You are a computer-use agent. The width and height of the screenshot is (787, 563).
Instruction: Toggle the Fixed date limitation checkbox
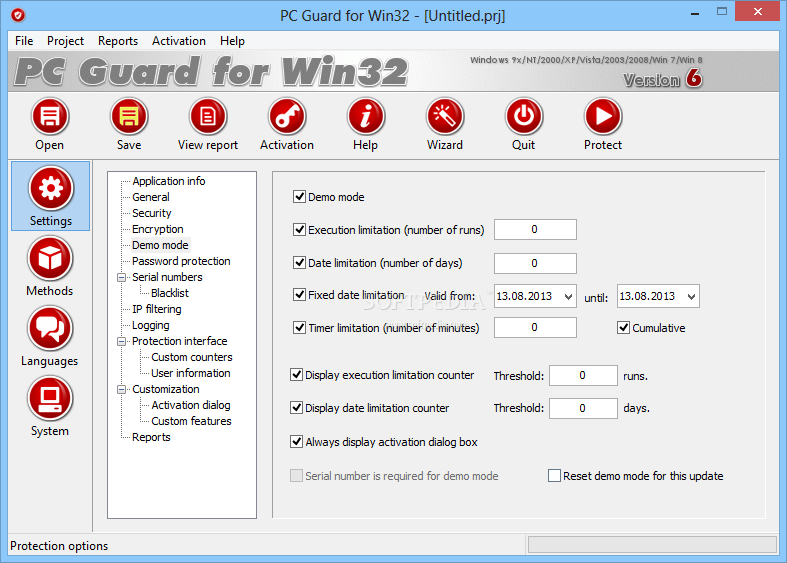click(299, 295)
